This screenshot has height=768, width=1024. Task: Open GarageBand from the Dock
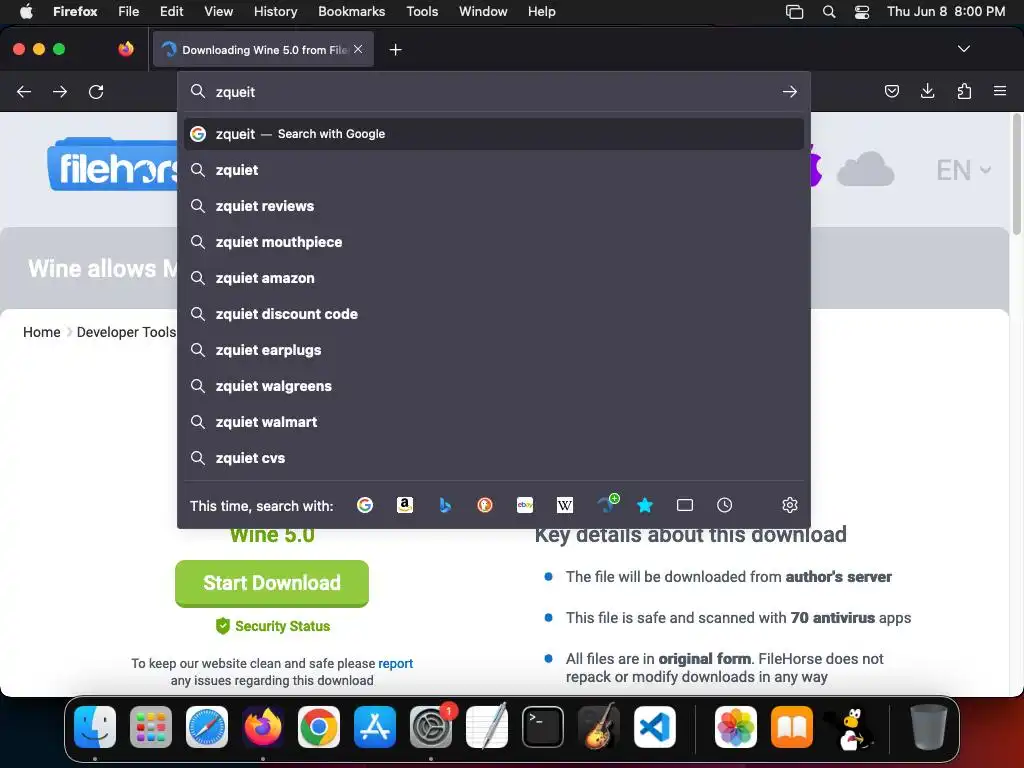click(x=599, y=727)
